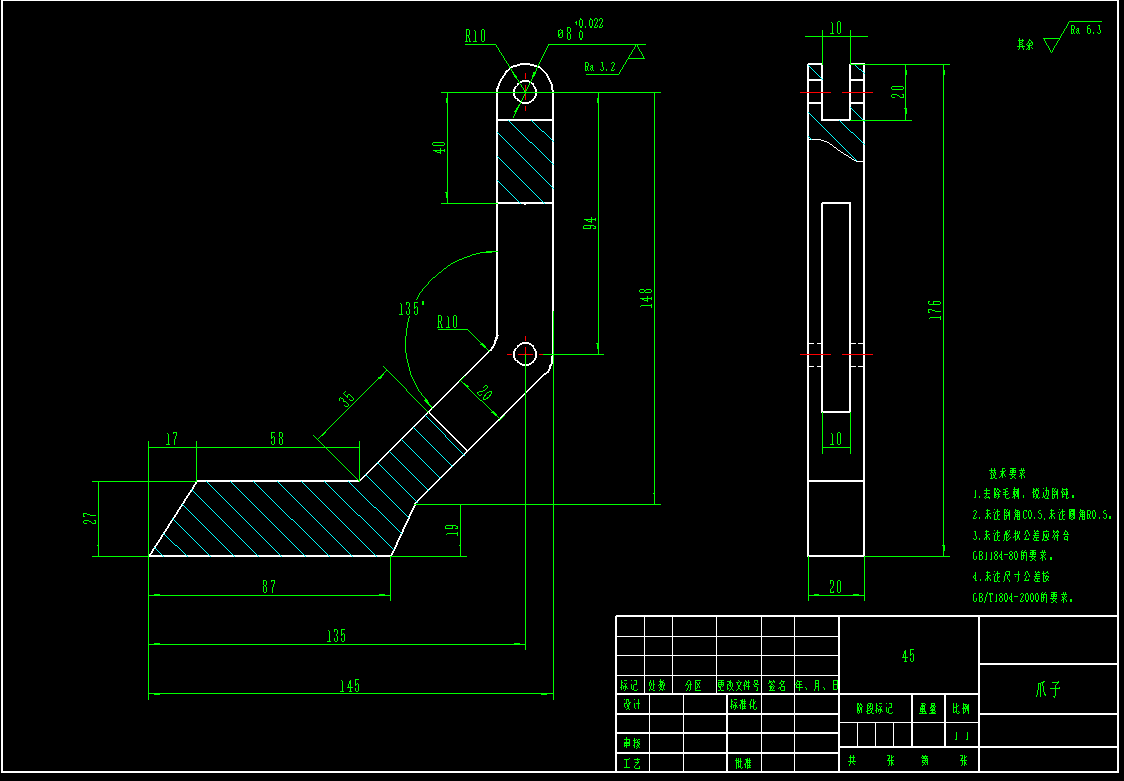Viewport: 1124px width, 781px height.
Task: Select the "Ra 6.3" roughness label
Action: point(1085,30)
